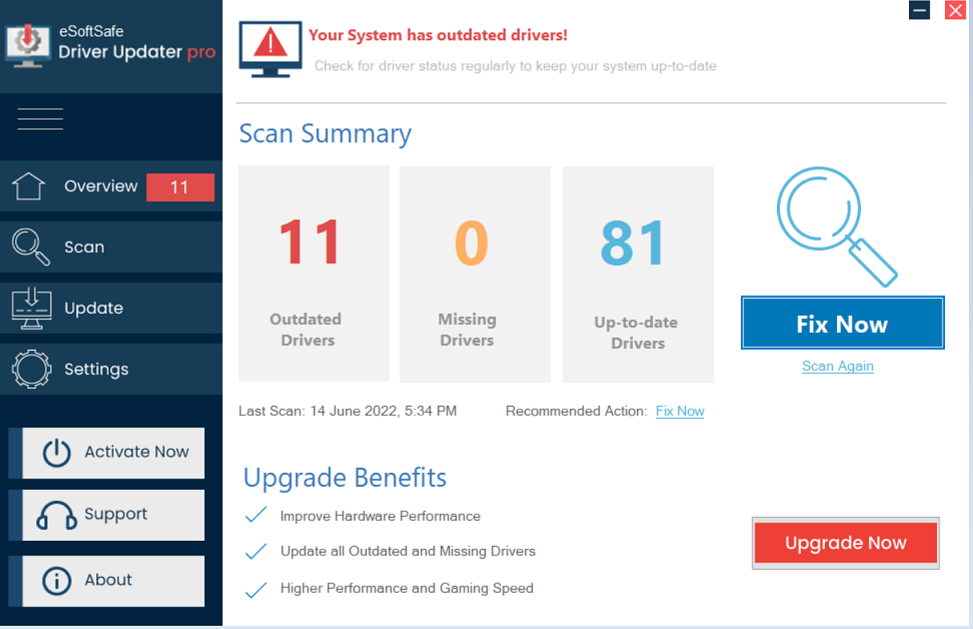Open the hamburger menu in sidebar
The width and height of the screenshot is (973, 629).
pos(40,118)
